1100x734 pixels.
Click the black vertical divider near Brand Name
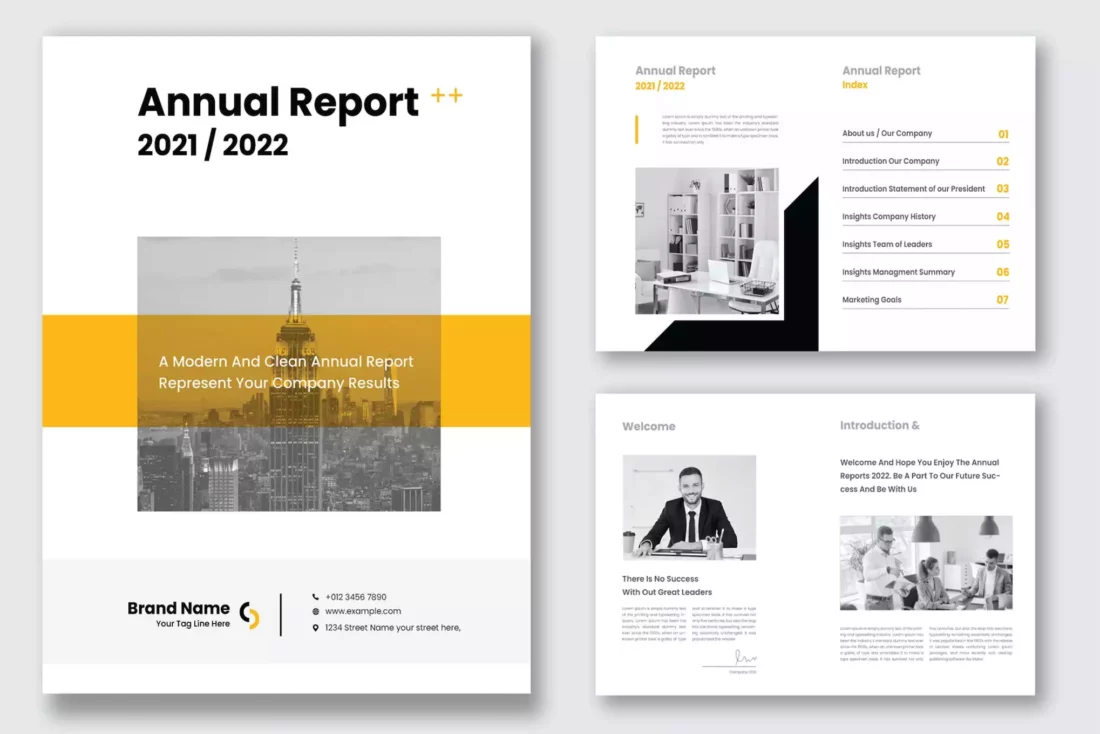point(281,614)
